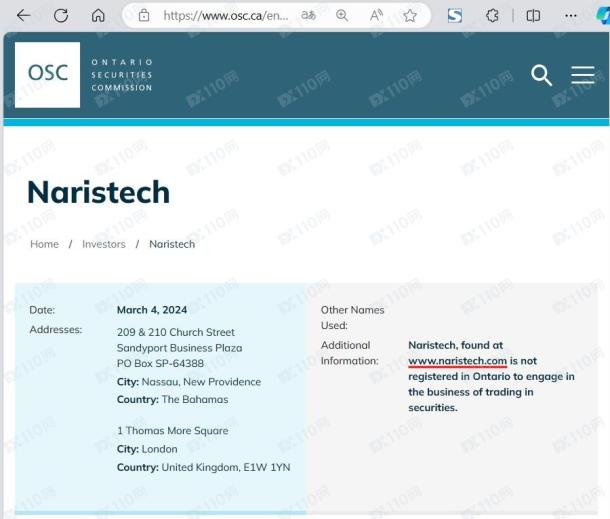
Task: Open the Extensions puzzle icon
Action: 492,16
